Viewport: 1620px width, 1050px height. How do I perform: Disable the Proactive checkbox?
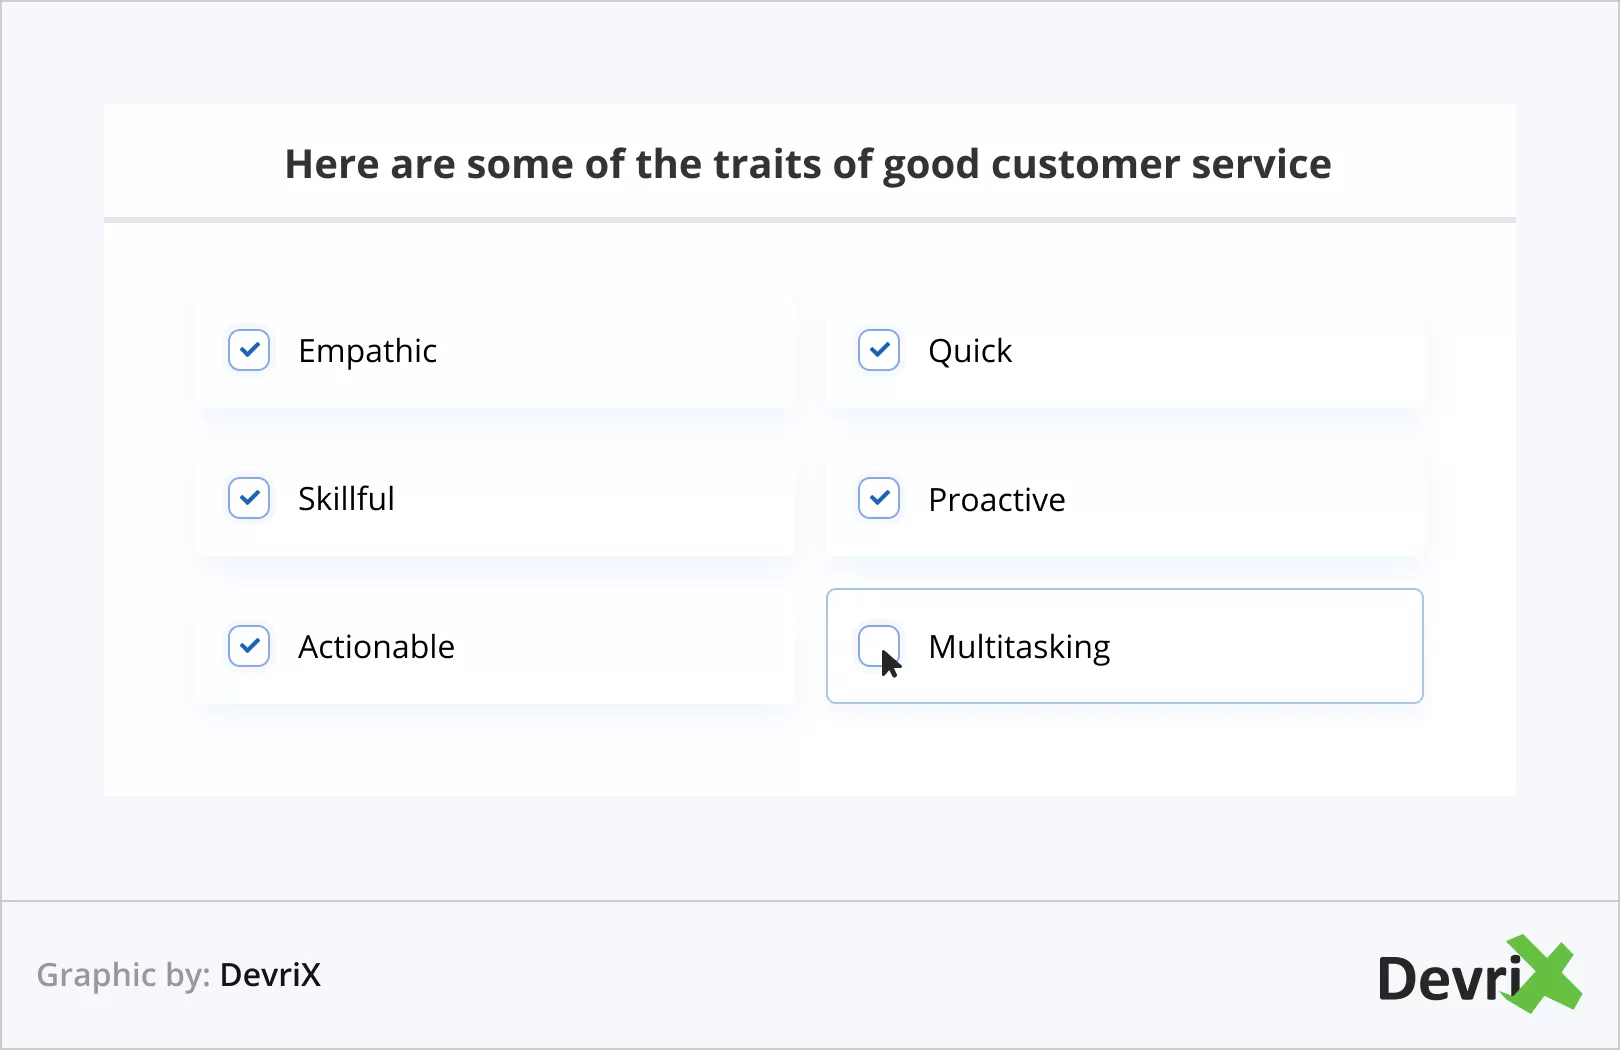point(879,498)
